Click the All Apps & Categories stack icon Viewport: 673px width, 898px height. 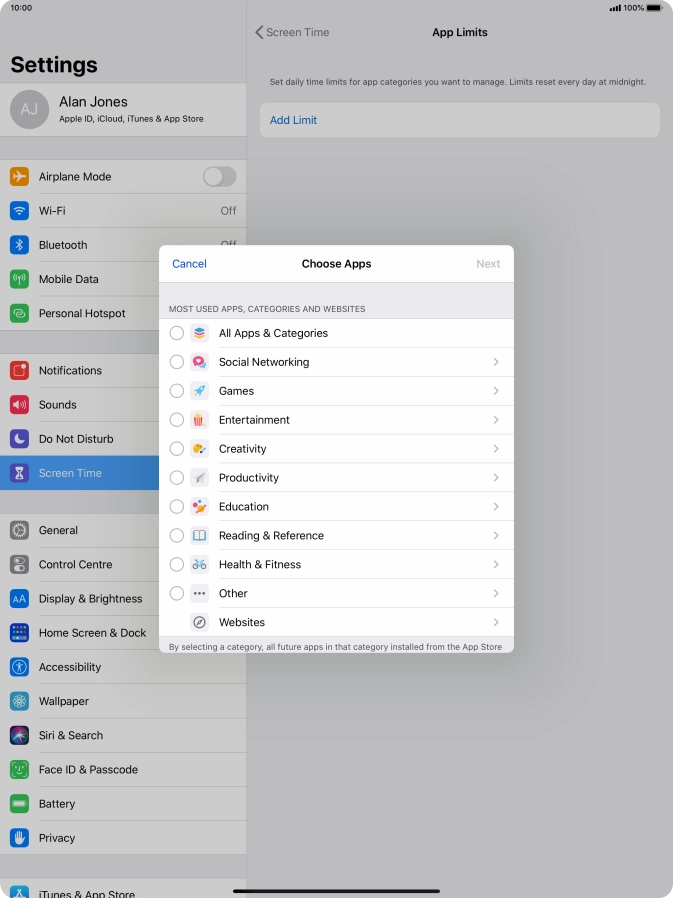pyautogui.click(x=199, y=333)
